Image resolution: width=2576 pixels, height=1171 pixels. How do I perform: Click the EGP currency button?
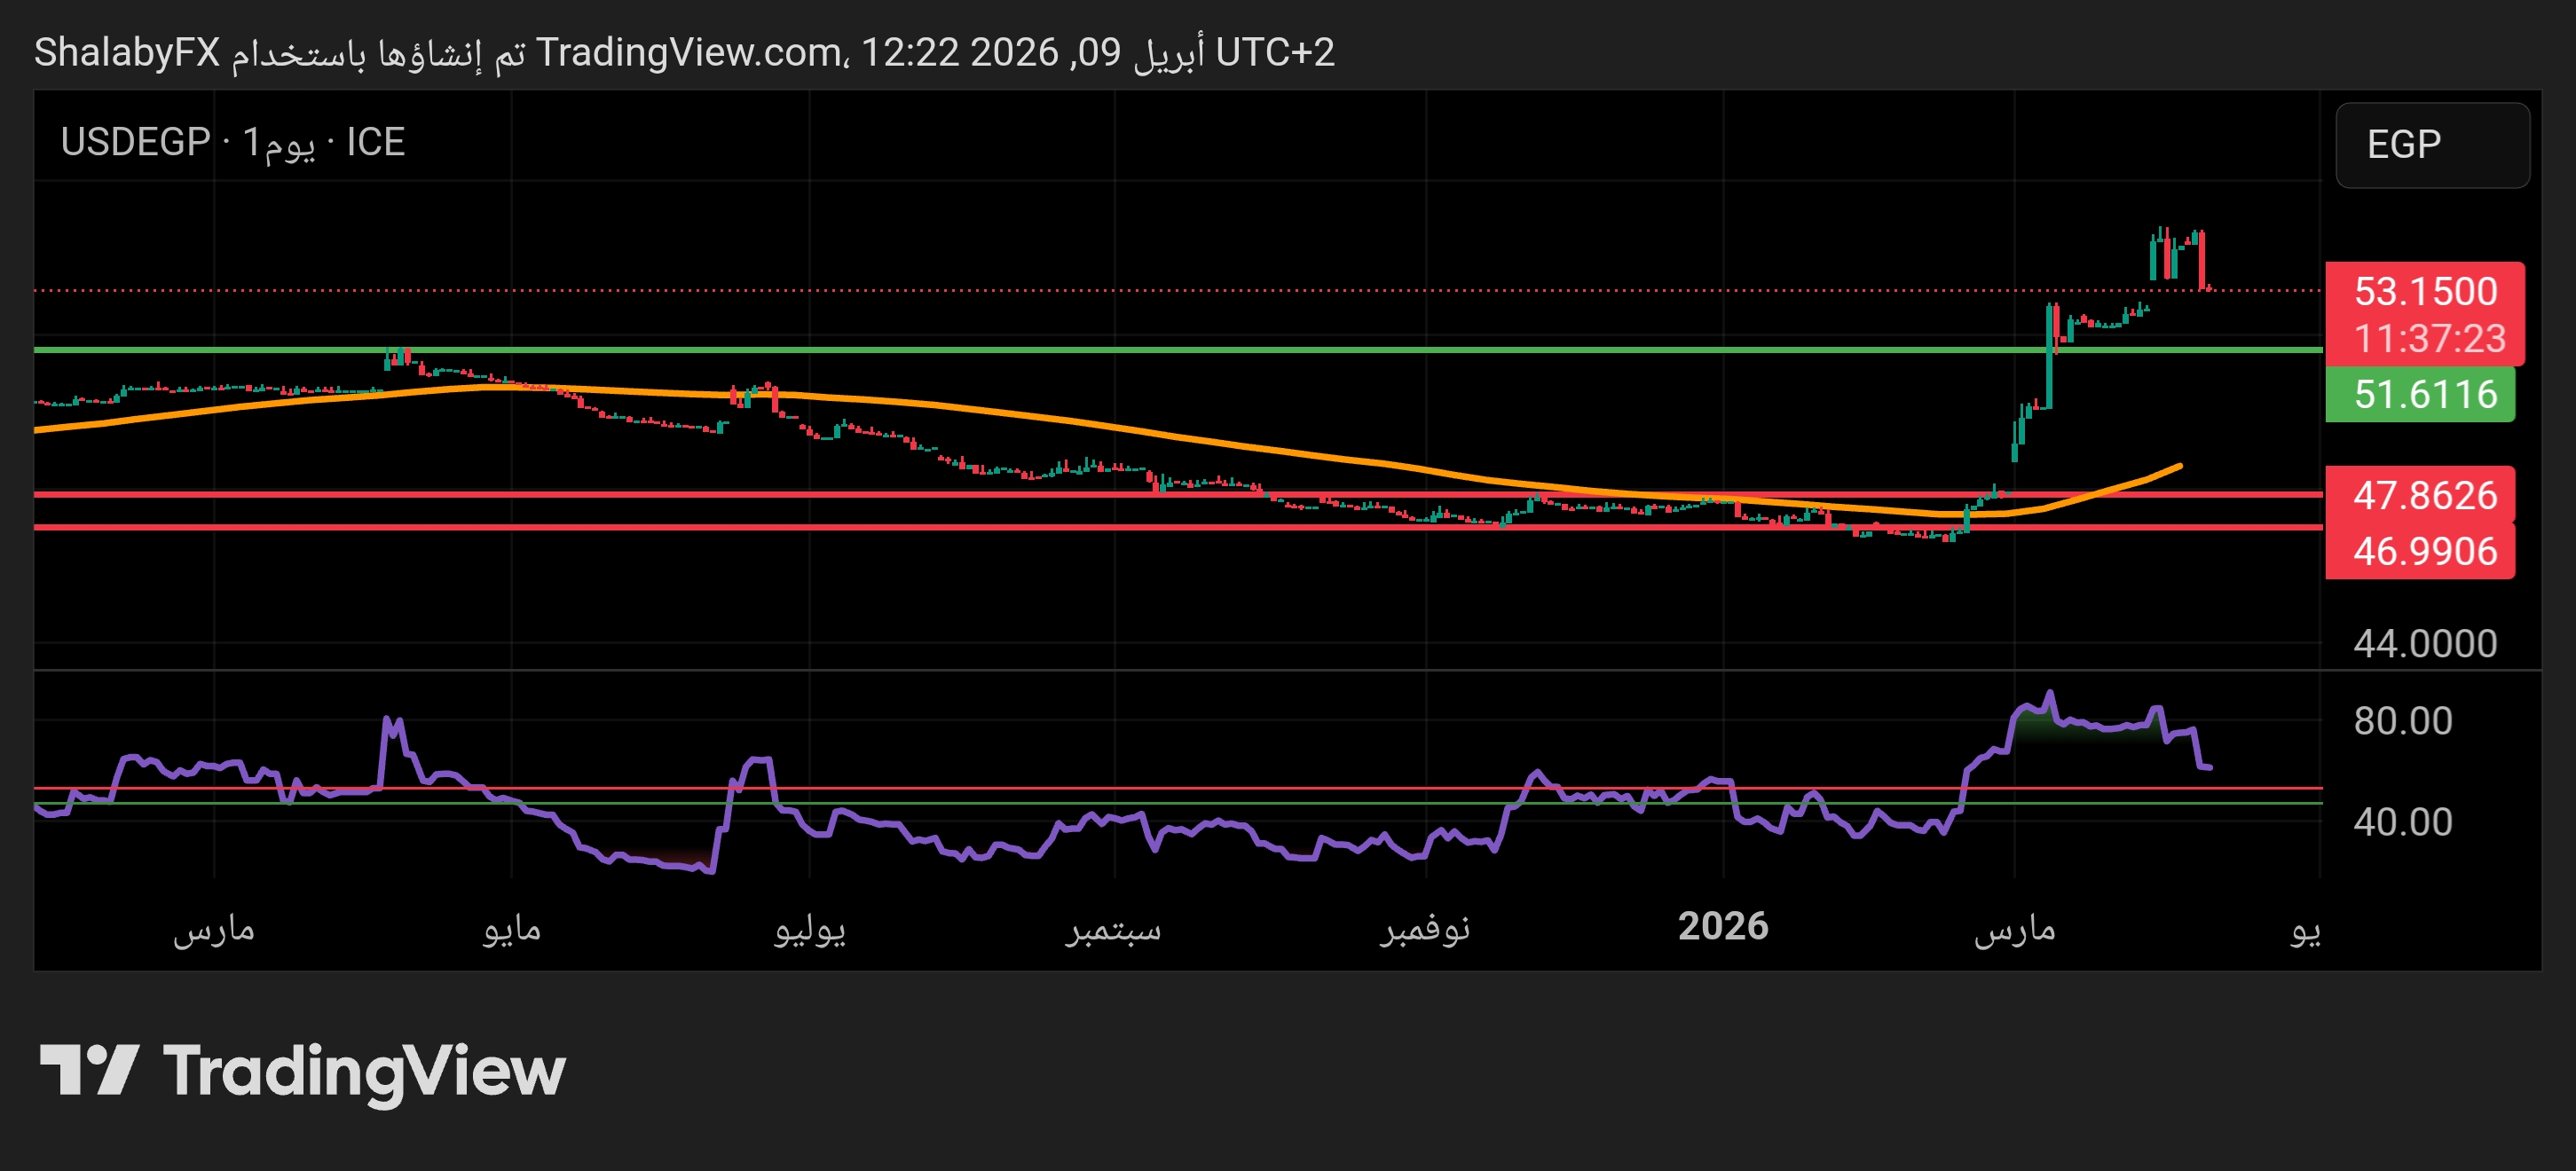click(2431, 145)
